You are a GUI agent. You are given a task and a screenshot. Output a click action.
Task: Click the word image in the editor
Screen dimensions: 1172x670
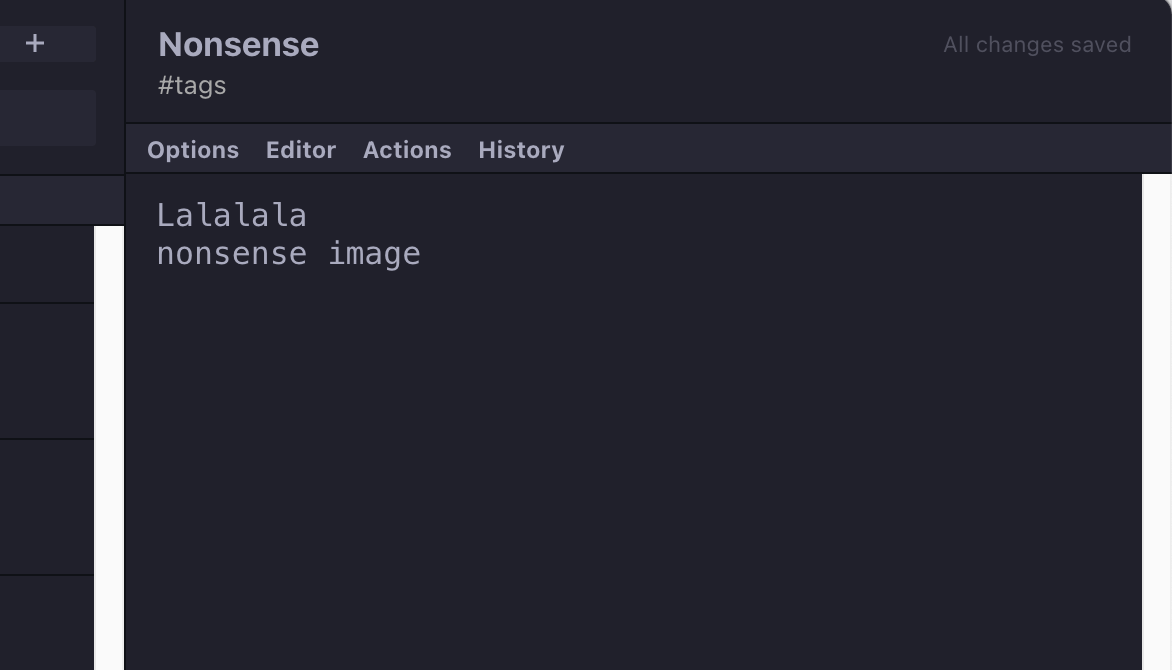coord(374,254)
